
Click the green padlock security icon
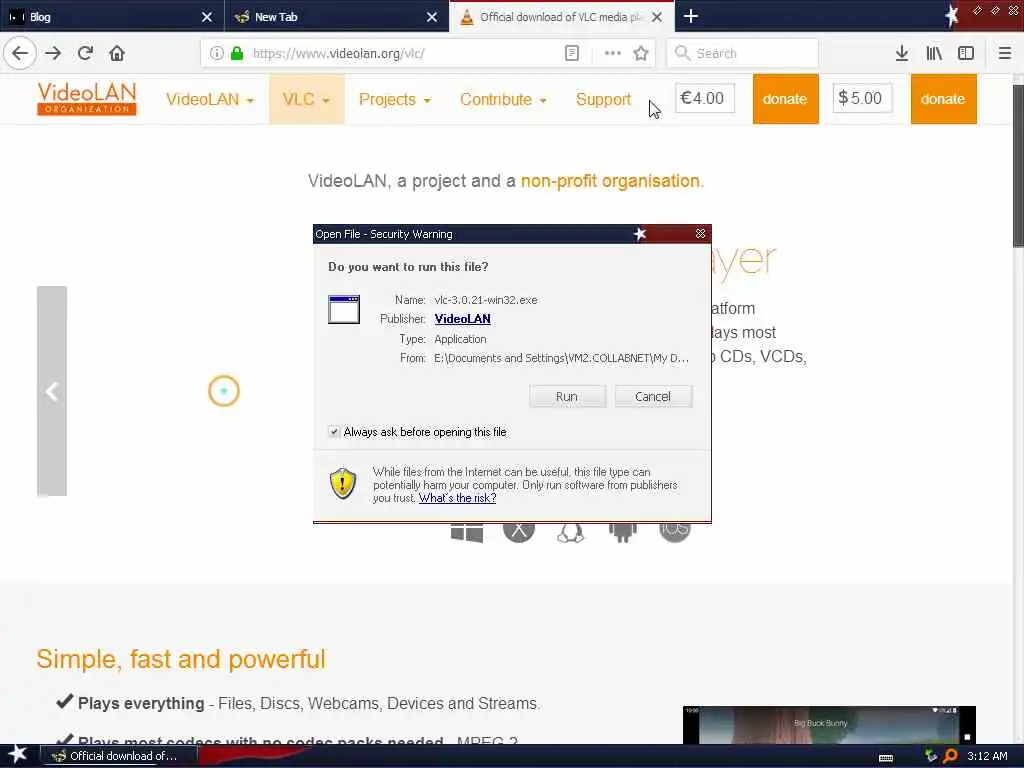237,54
